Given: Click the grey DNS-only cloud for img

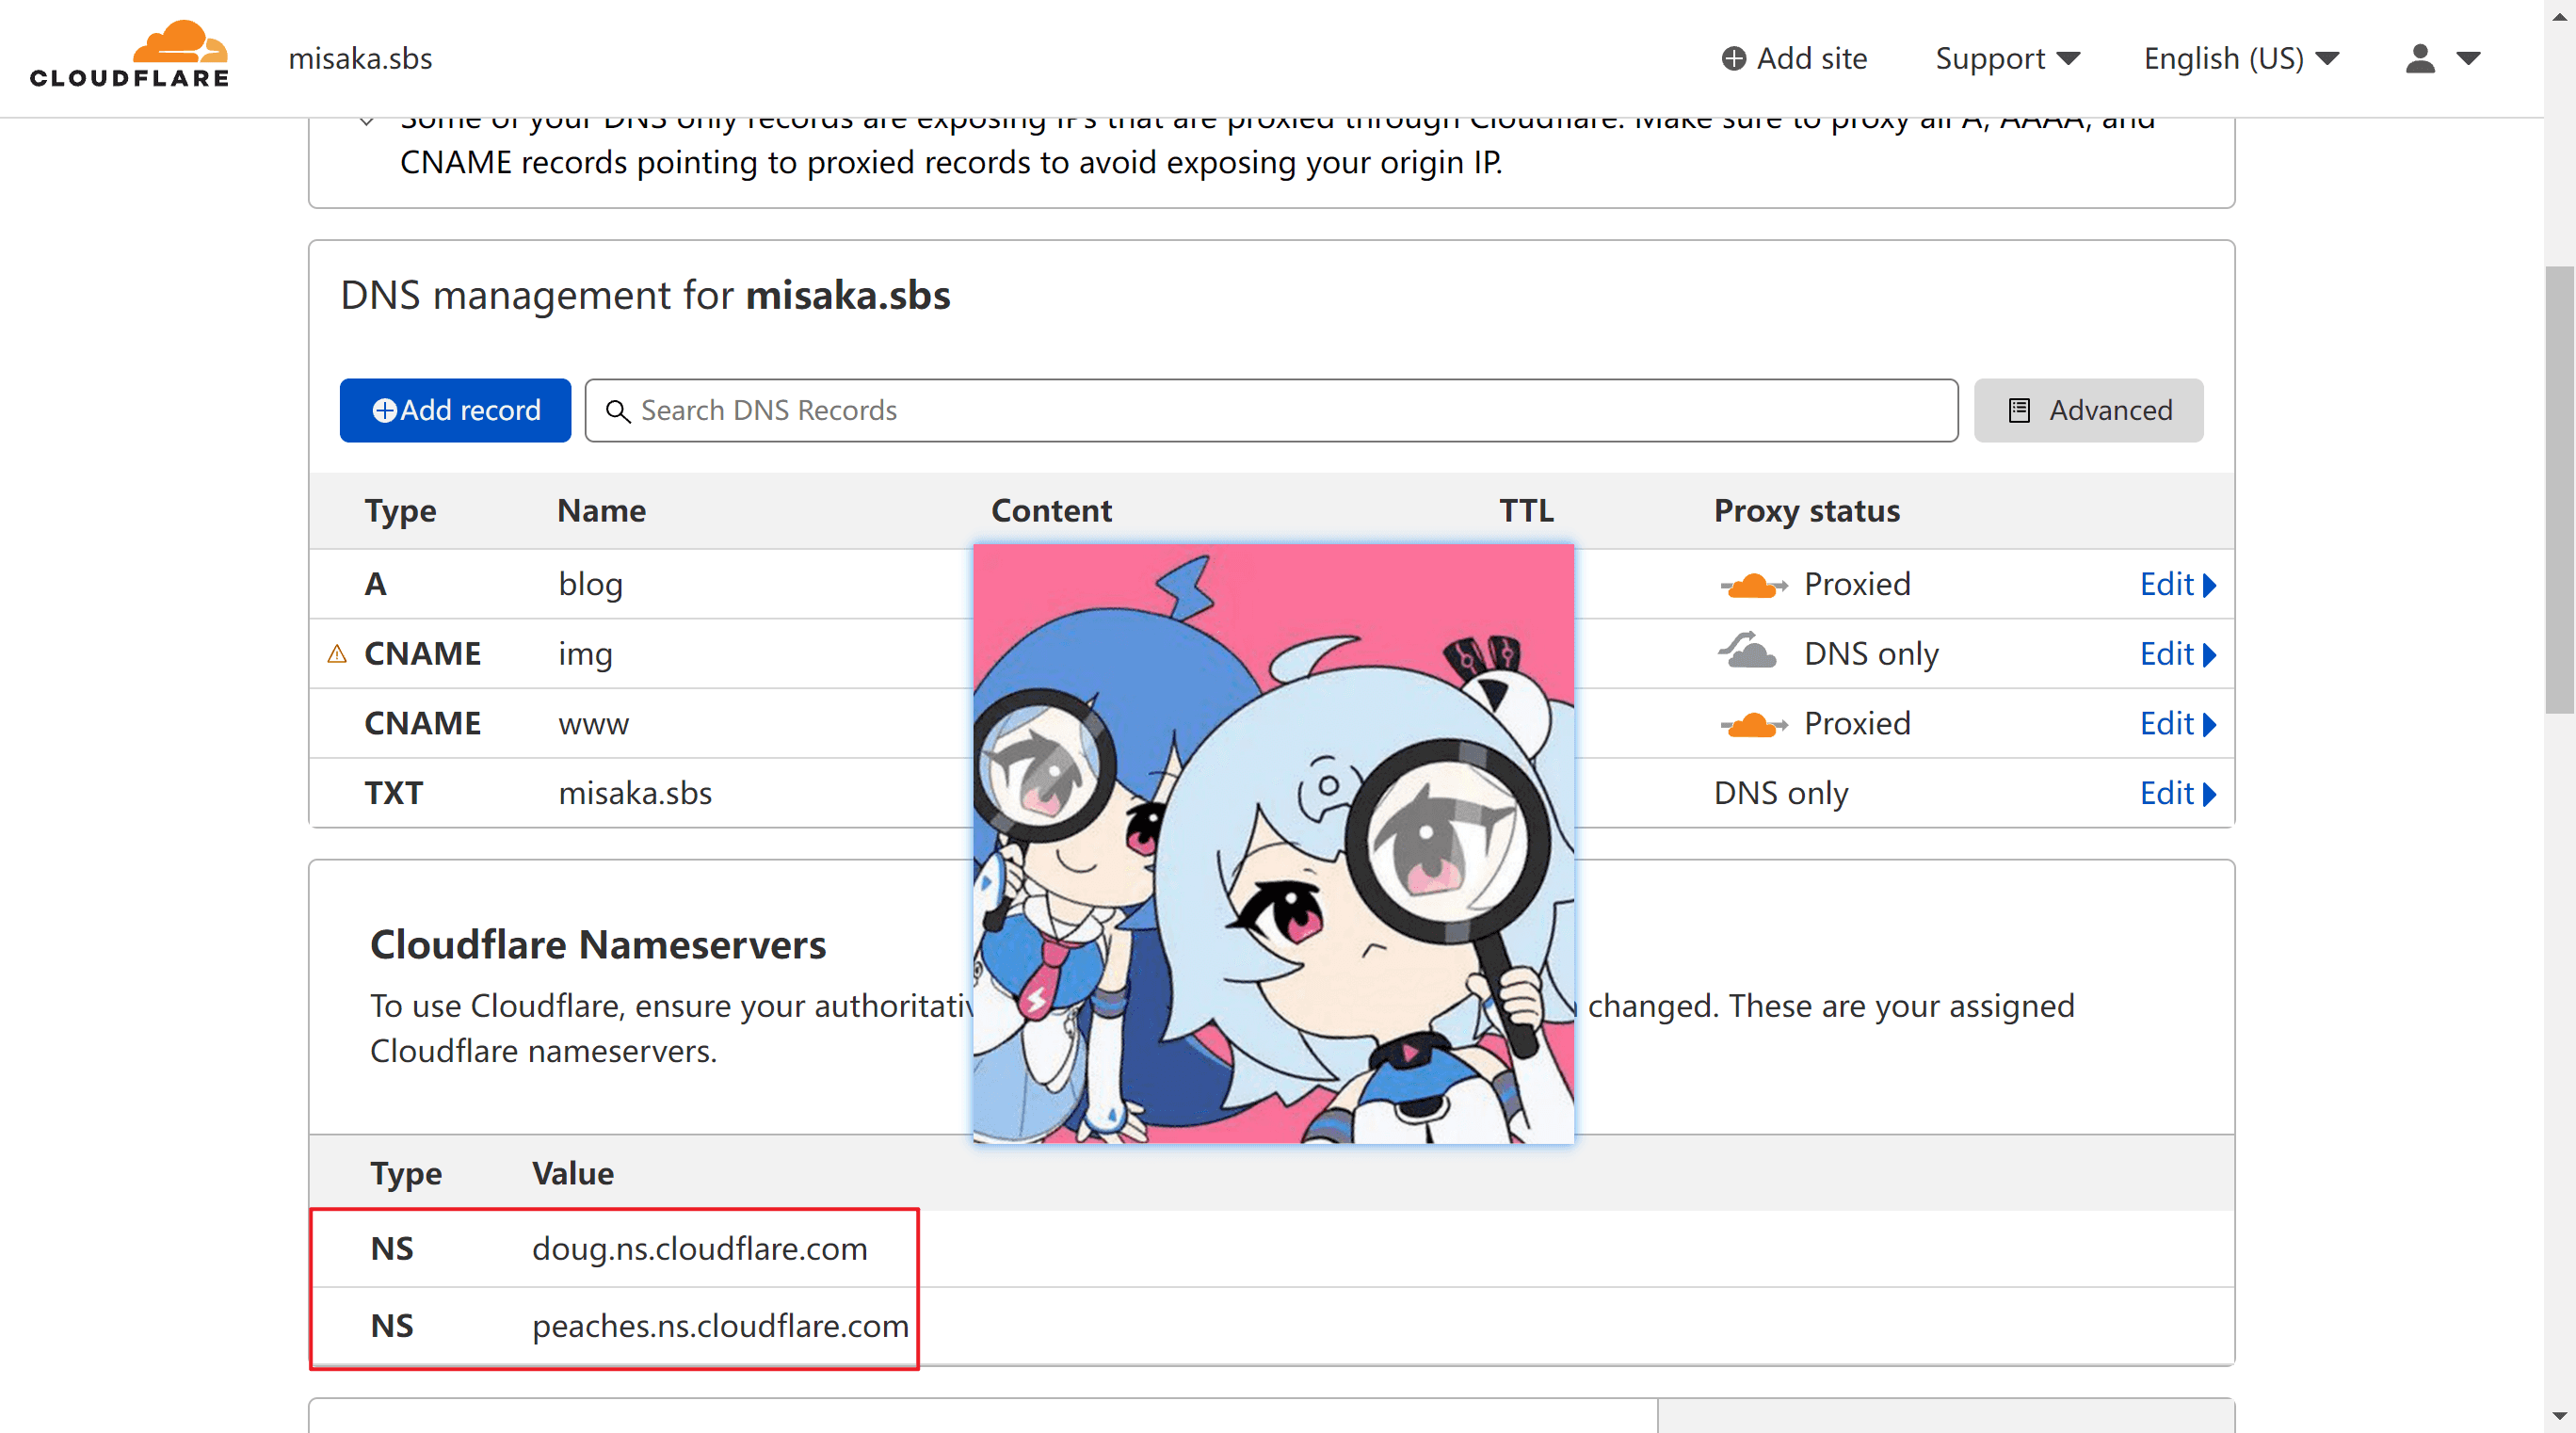Looking at the screenshot, I should [1748, 651].
